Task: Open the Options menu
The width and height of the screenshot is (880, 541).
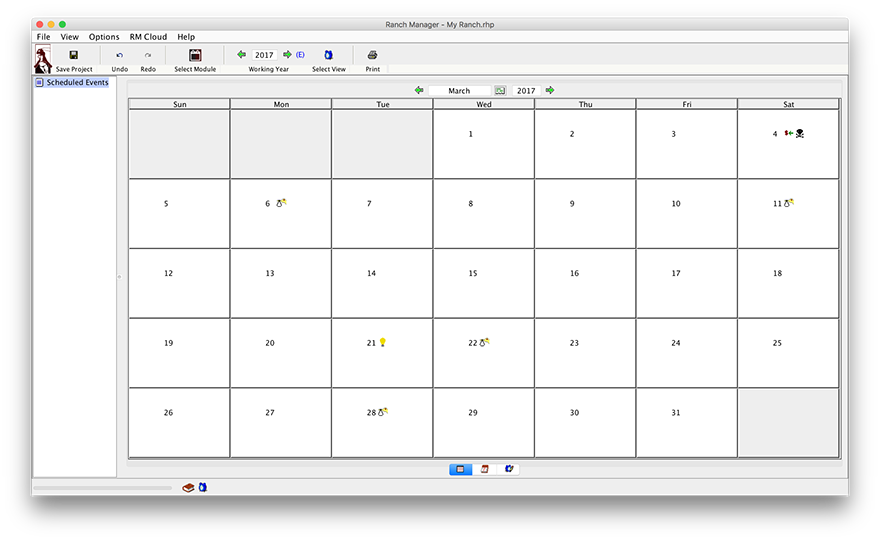Action: [x=104, y=37]
